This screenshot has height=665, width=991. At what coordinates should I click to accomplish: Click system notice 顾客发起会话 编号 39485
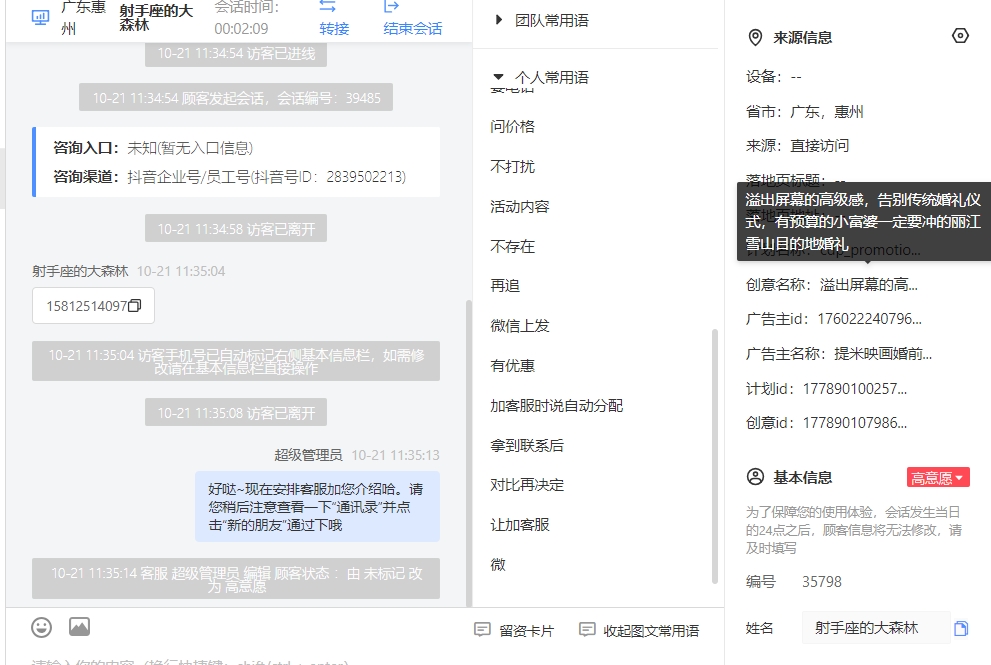[236, 97]
